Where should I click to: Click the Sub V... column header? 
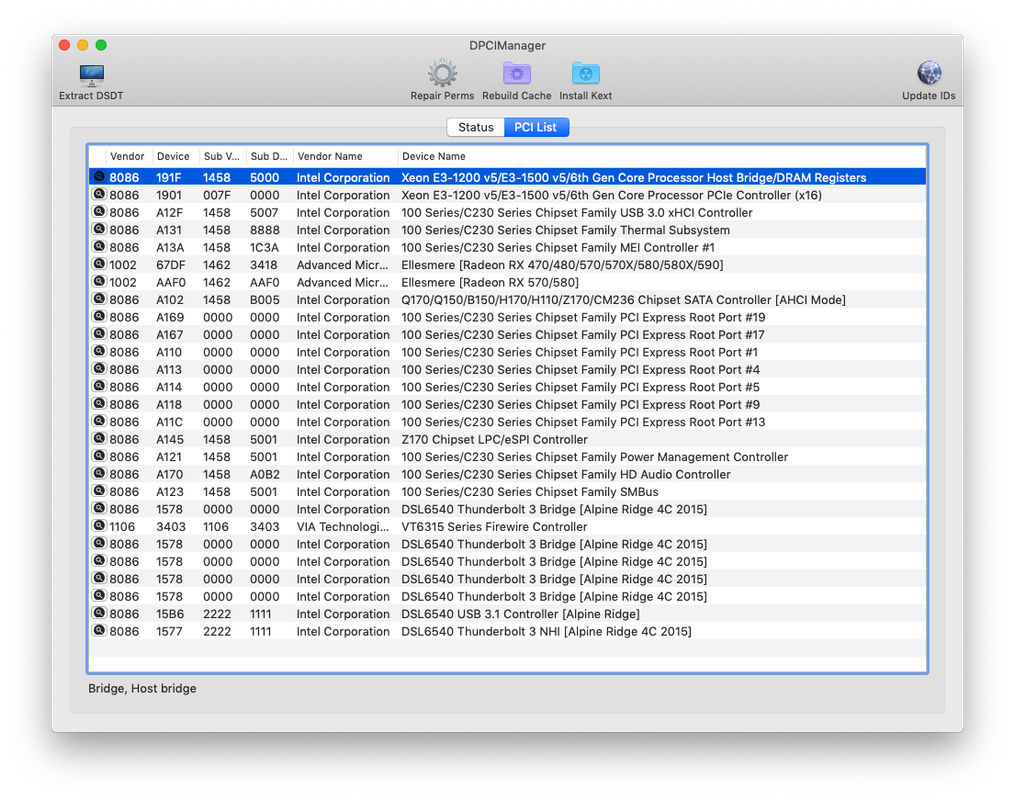click(221, 157)
